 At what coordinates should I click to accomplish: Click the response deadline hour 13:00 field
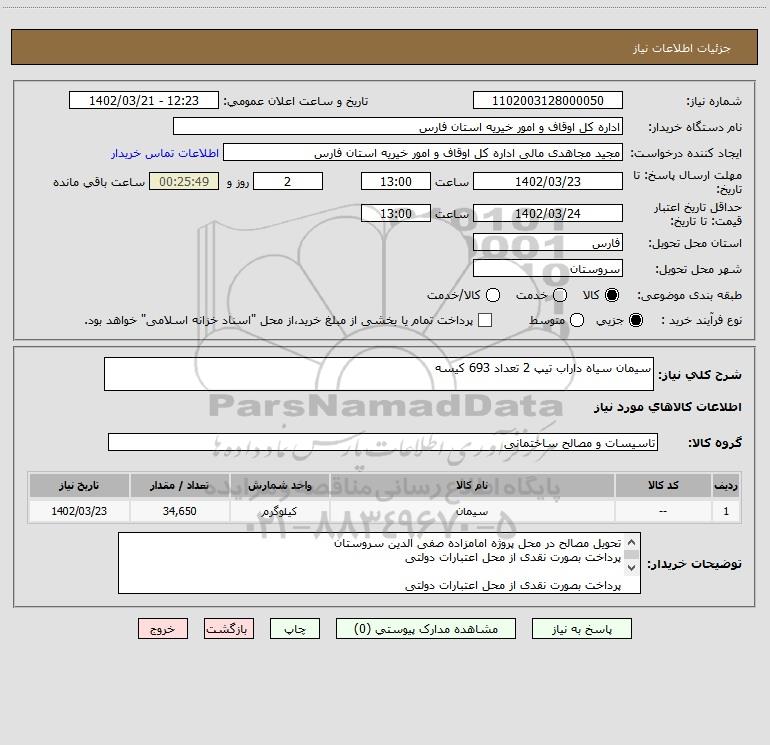point(396,181)
